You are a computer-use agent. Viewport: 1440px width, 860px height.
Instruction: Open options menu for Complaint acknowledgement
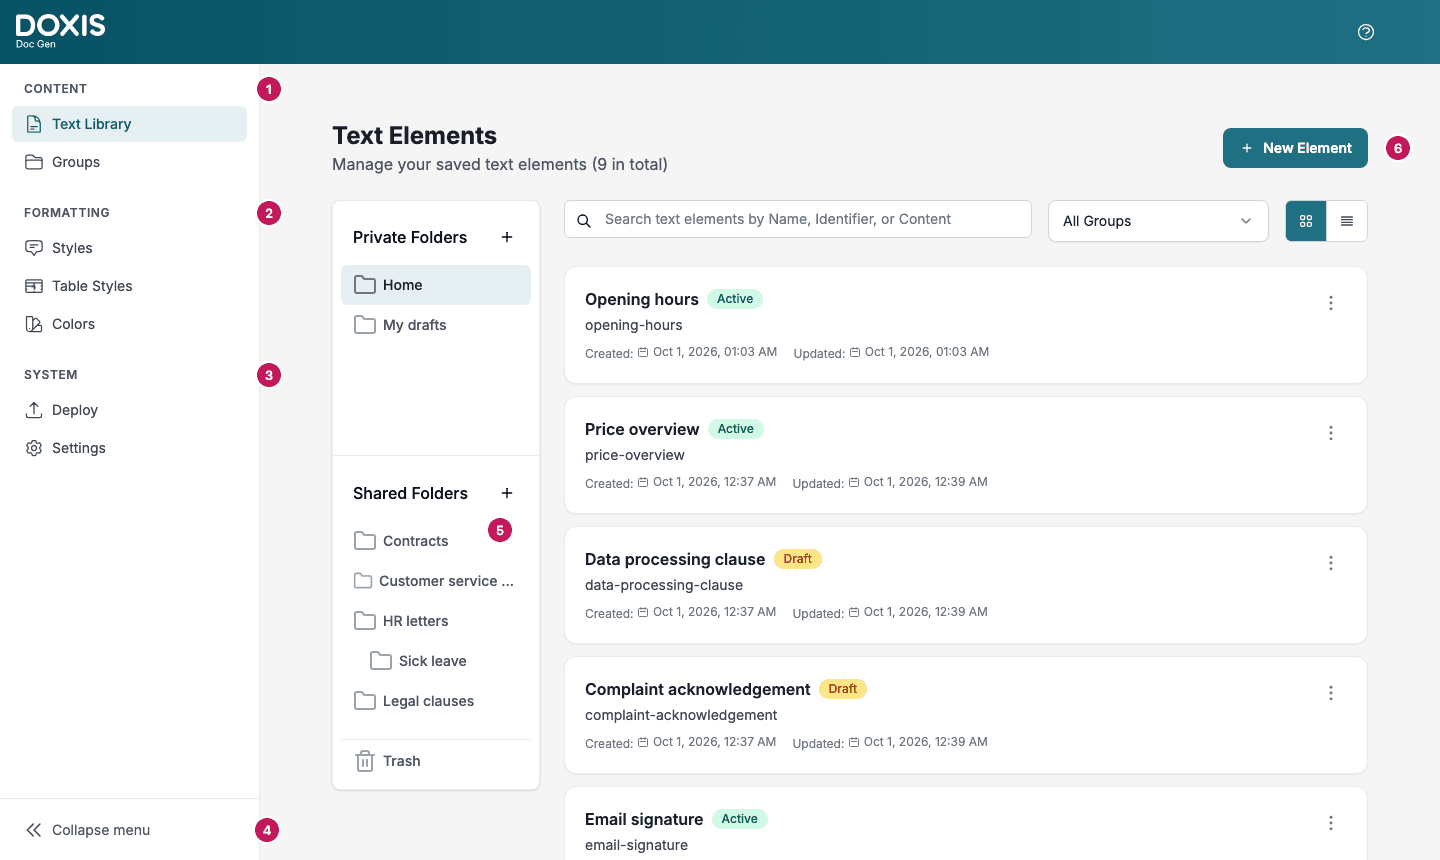[x=1331, y=693]
